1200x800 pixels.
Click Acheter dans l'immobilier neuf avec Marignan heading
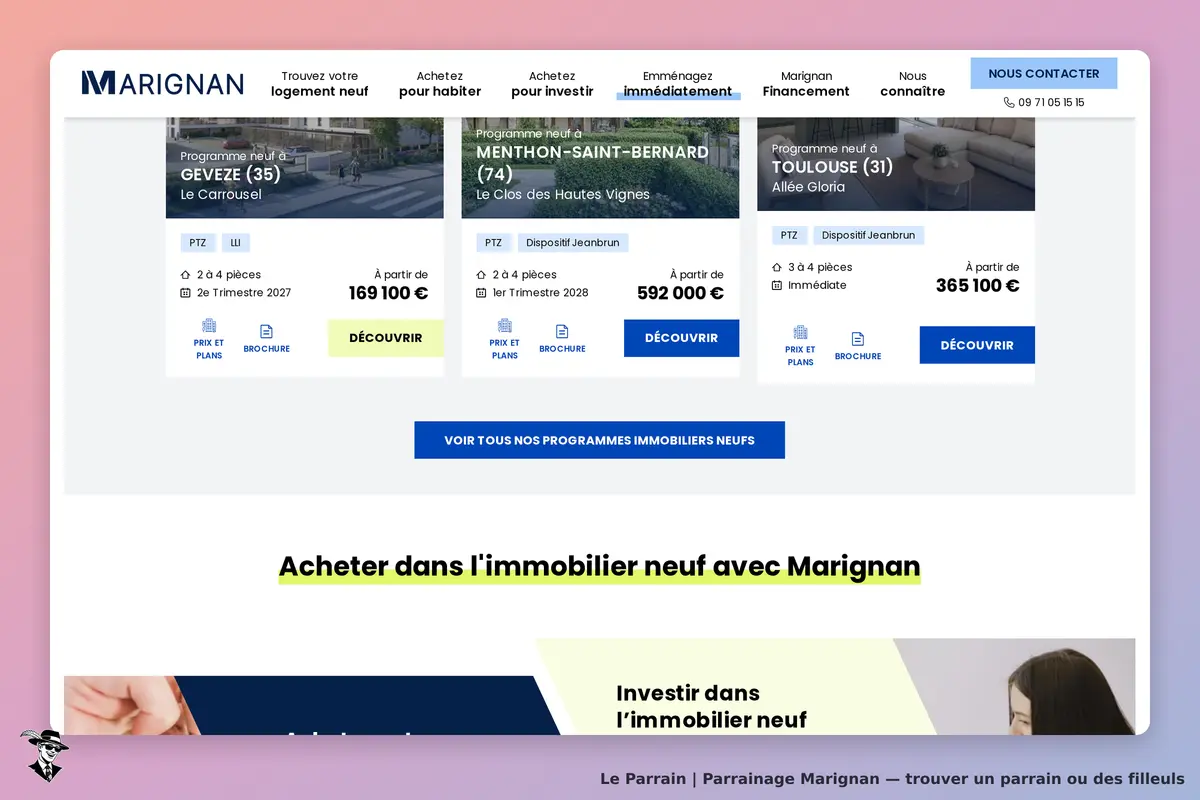[599, 566]
